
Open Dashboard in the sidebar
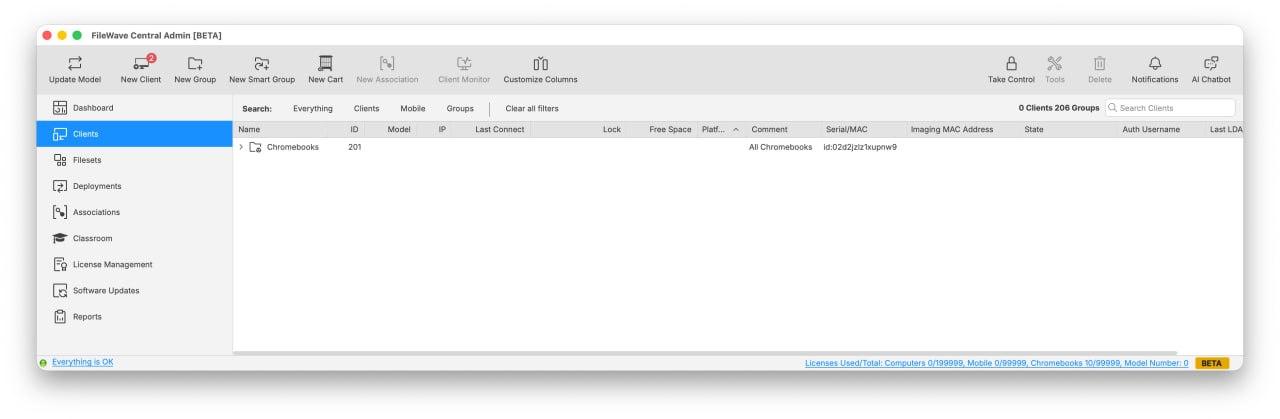(x=135, y=108)
